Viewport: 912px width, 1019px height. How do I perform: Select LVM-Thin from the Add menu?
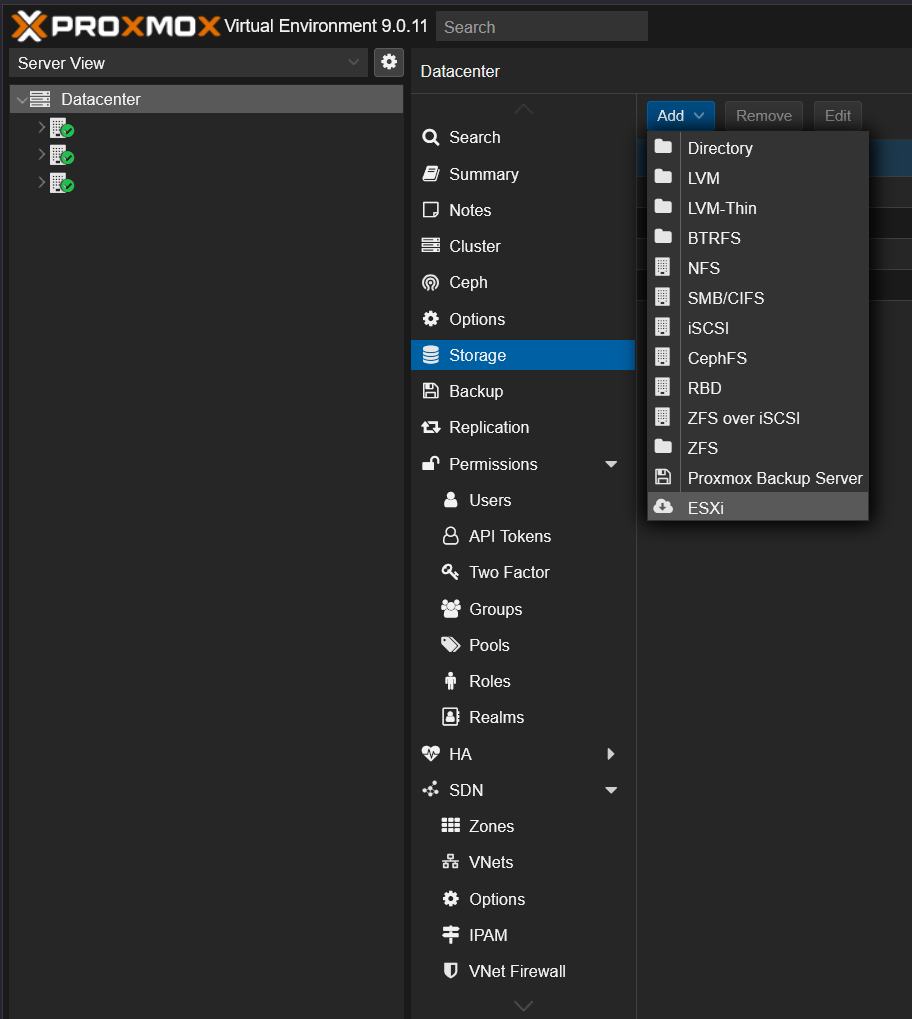[x=722, y=208]
